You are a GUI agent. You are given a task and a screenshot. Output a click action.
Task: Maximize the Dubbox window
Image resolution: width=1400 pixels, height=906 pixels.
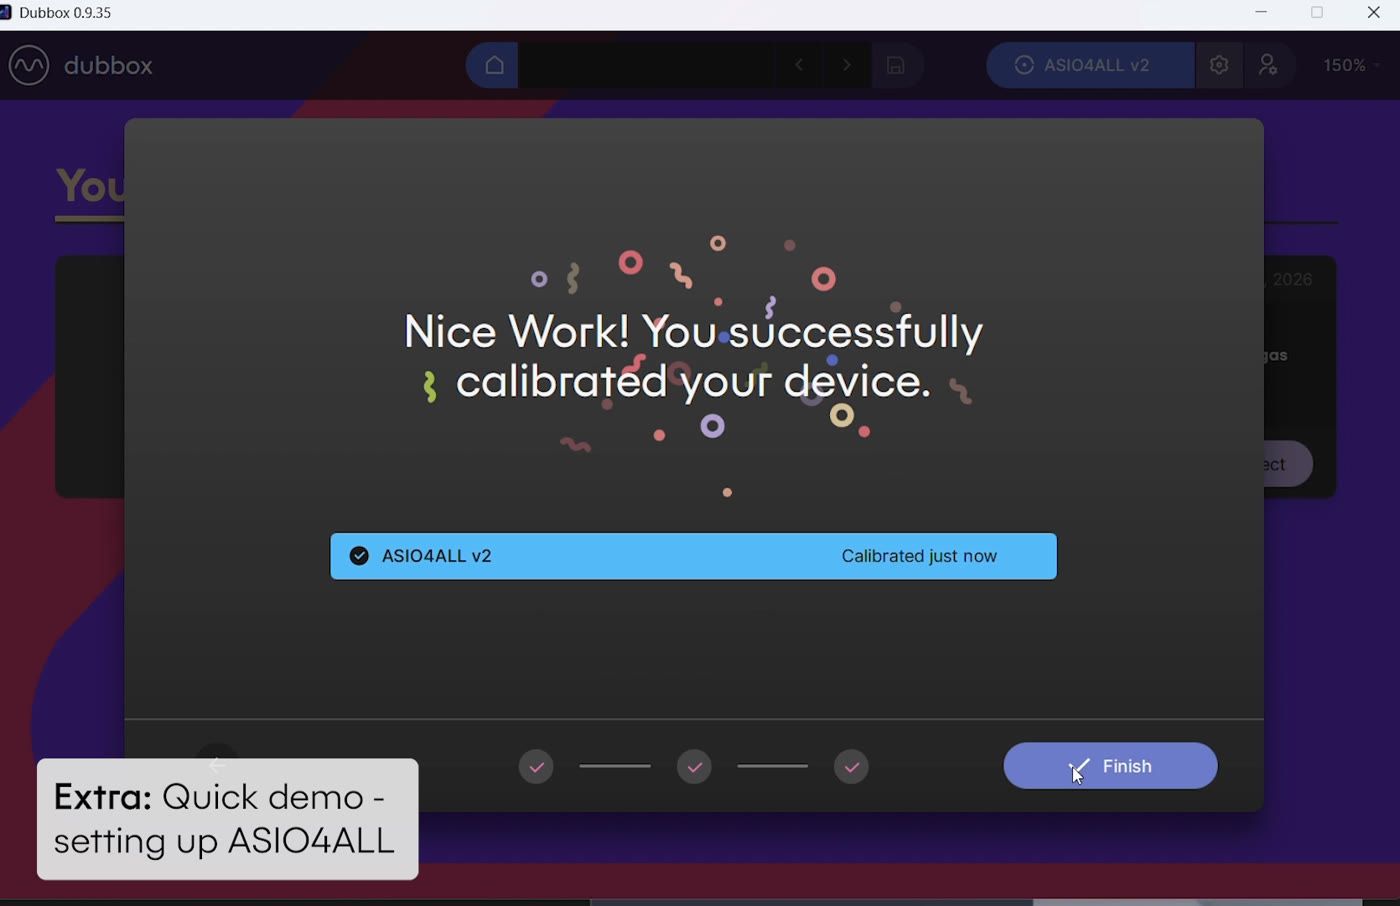(1317, 13)
